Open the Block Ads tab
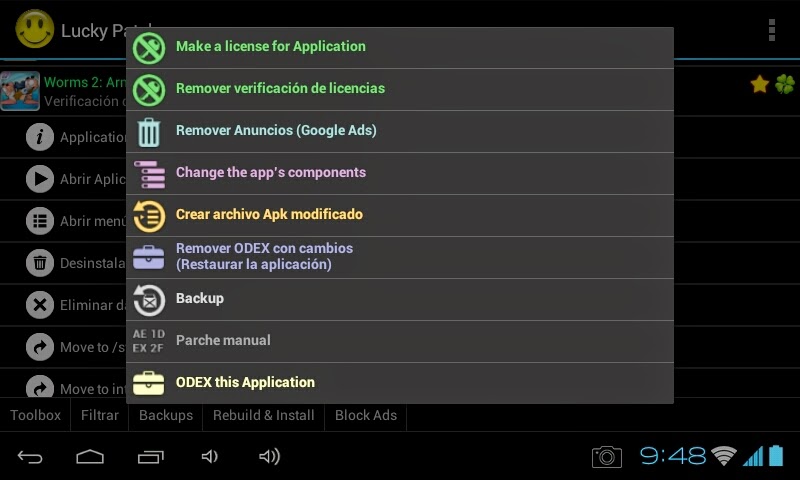Screen dimensions: 800x480 [x=366, y=415]
